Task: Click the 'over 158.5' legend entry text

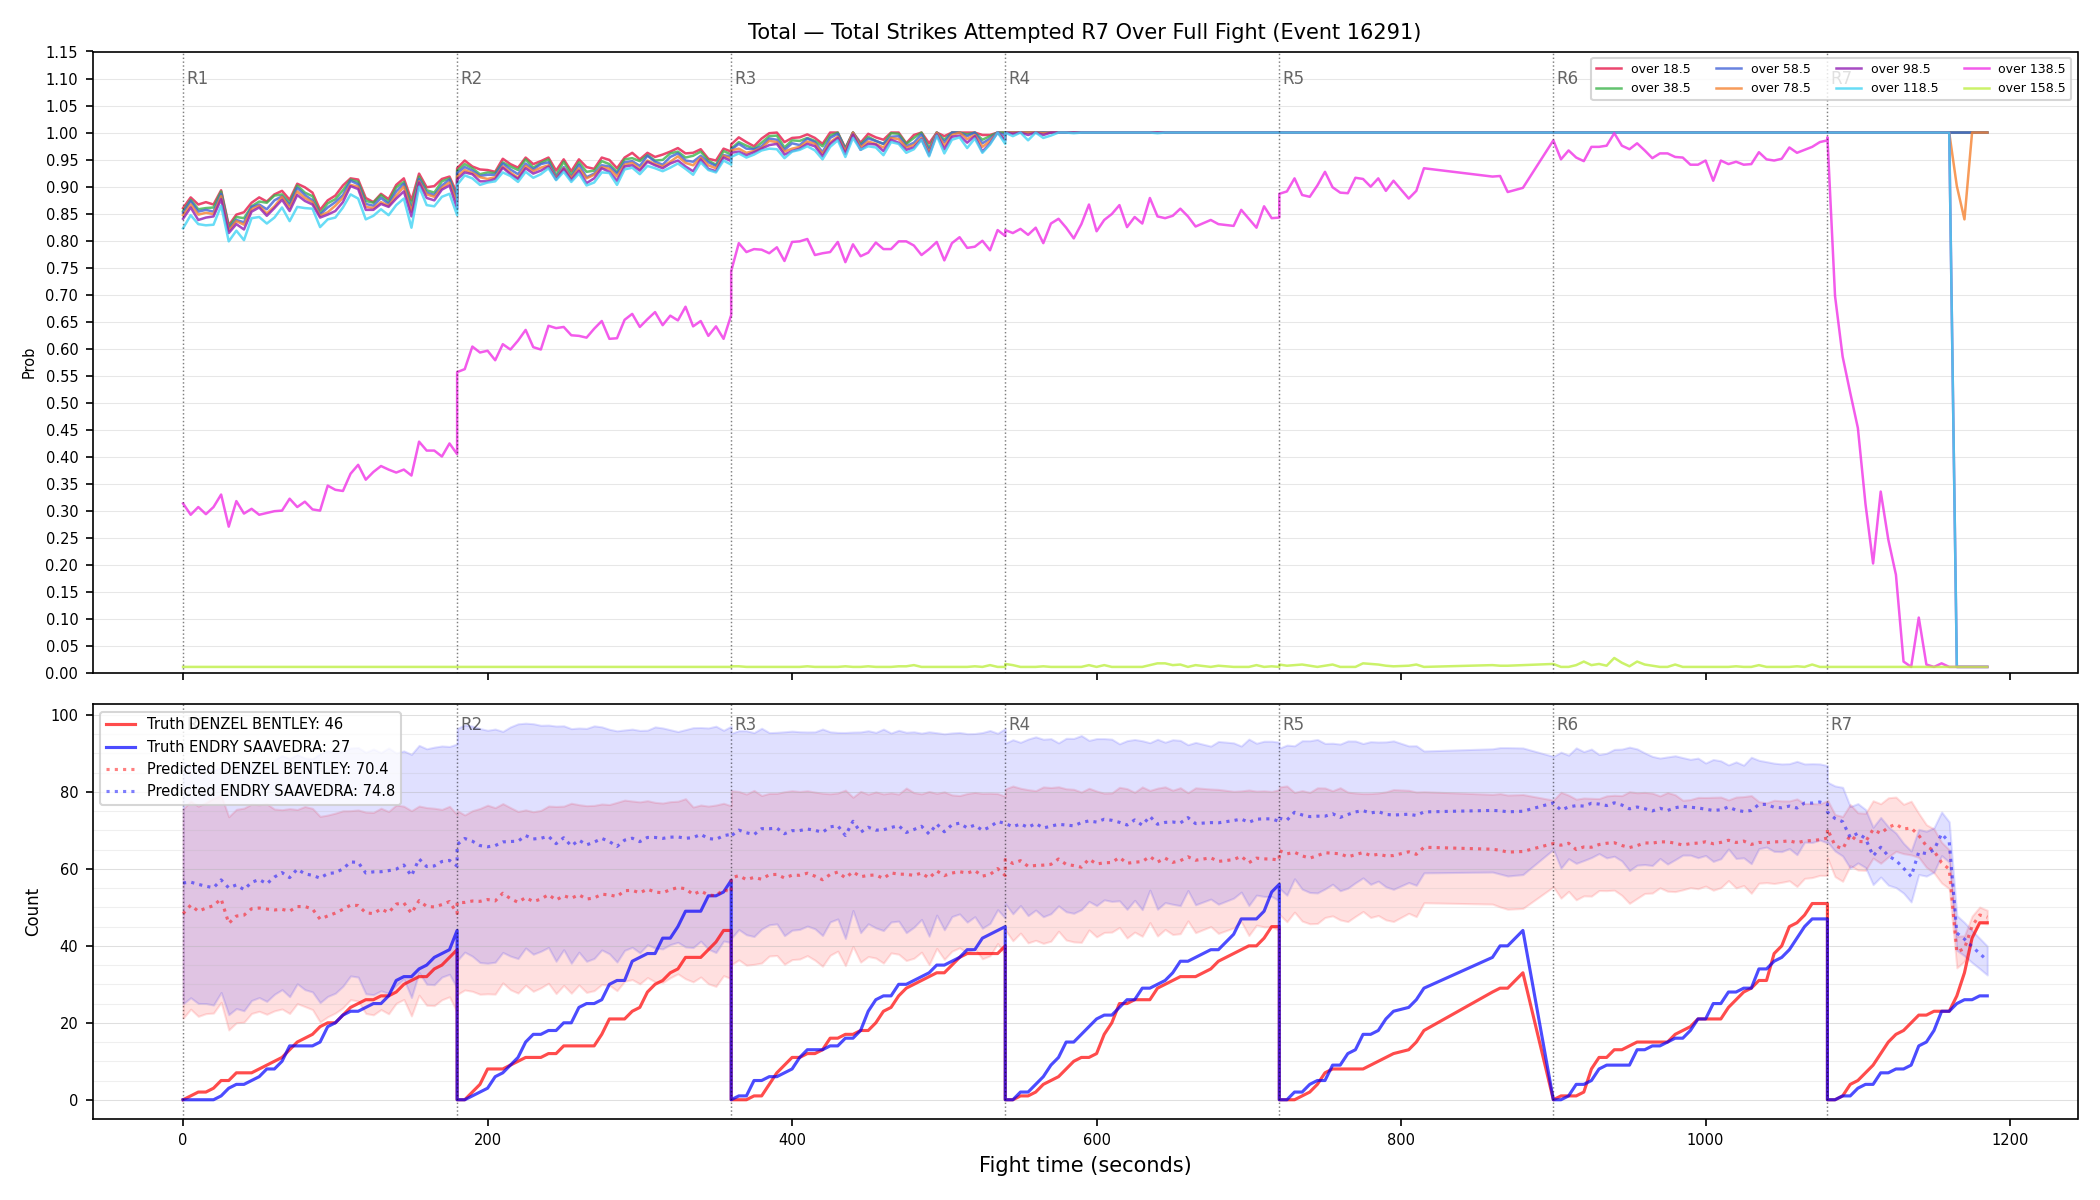Action: click(x=2031, y=88)
